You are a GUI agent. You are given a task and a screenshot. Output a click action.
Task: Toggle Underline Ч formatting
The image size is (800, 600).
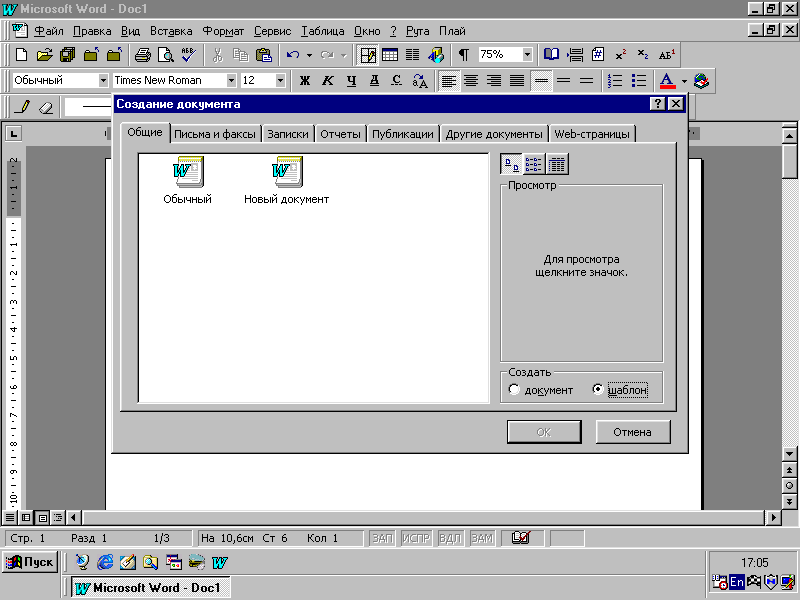click(x=351, y=81)
